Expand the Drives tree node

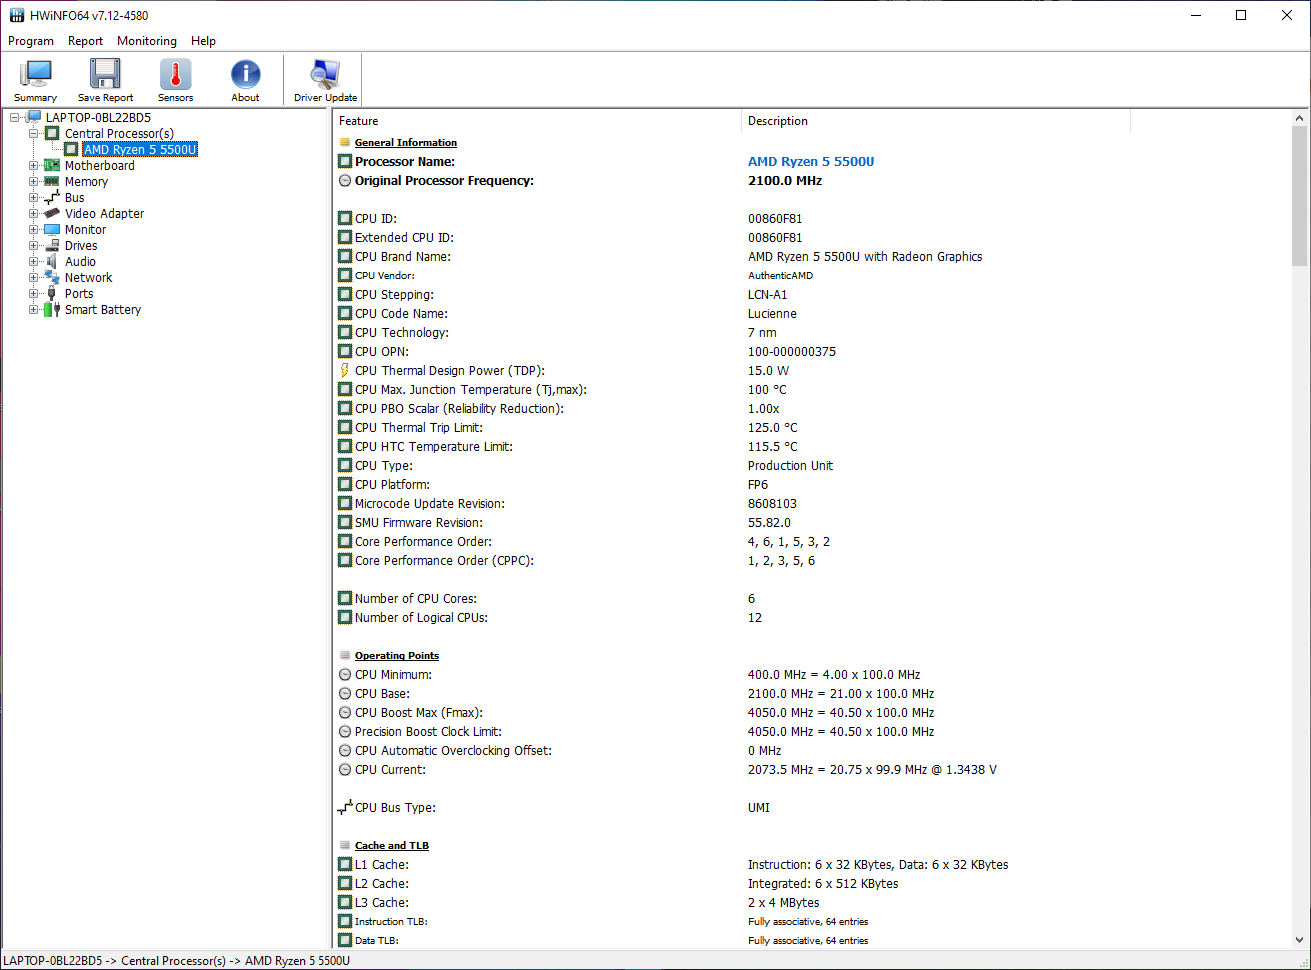pos(34,246)
